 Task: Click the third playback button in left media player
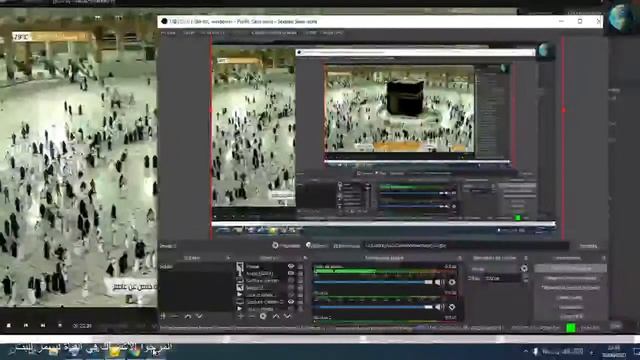click(x=43, y=326)
